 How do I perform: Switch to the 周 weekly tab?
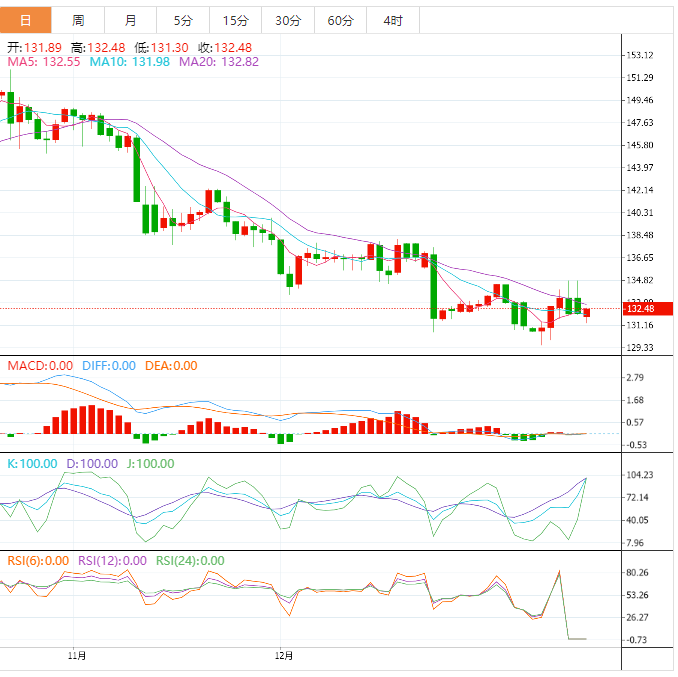[x=78, y=20]
